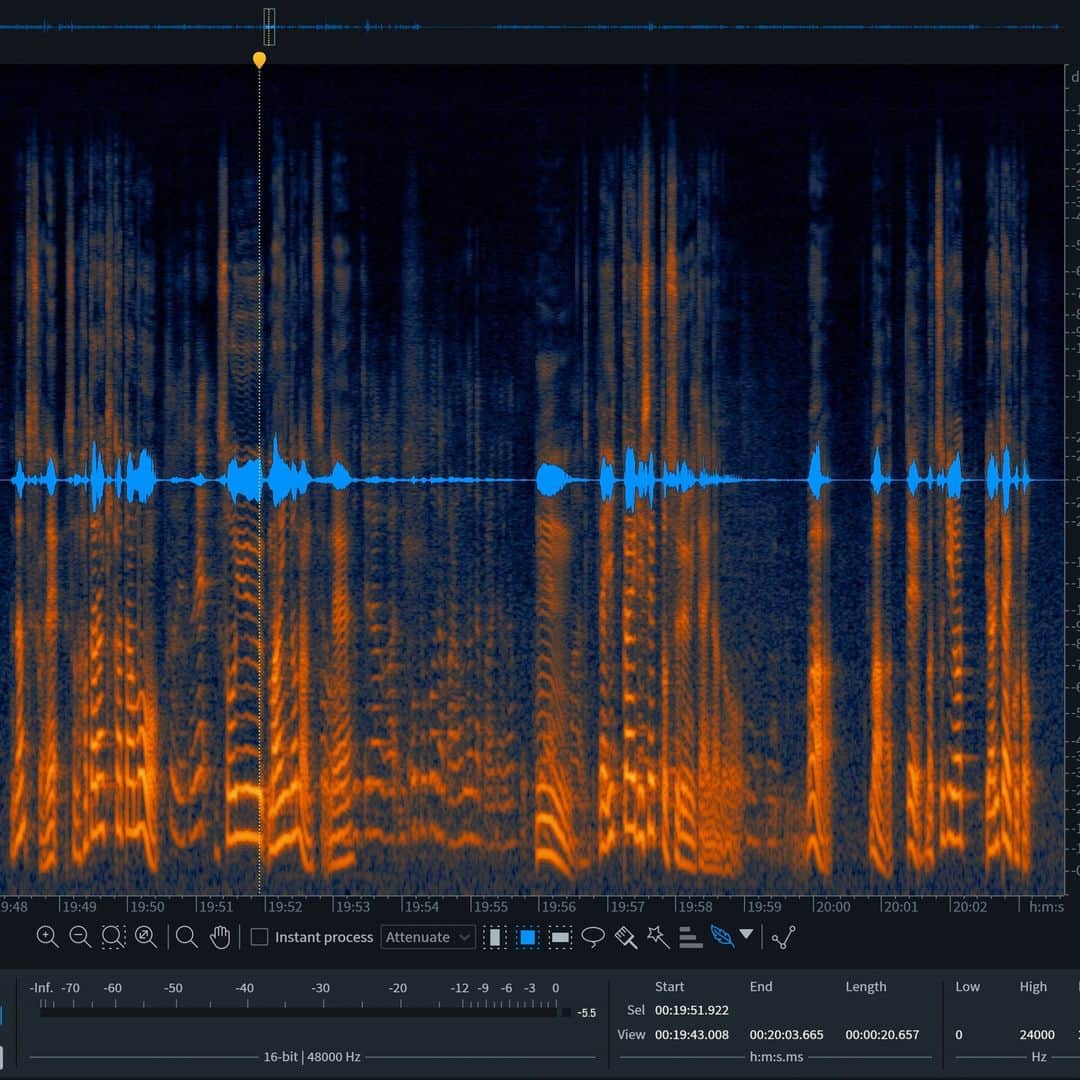
Task: Open the Attenuate mode dropdown
Action: (x=428, y=937)
